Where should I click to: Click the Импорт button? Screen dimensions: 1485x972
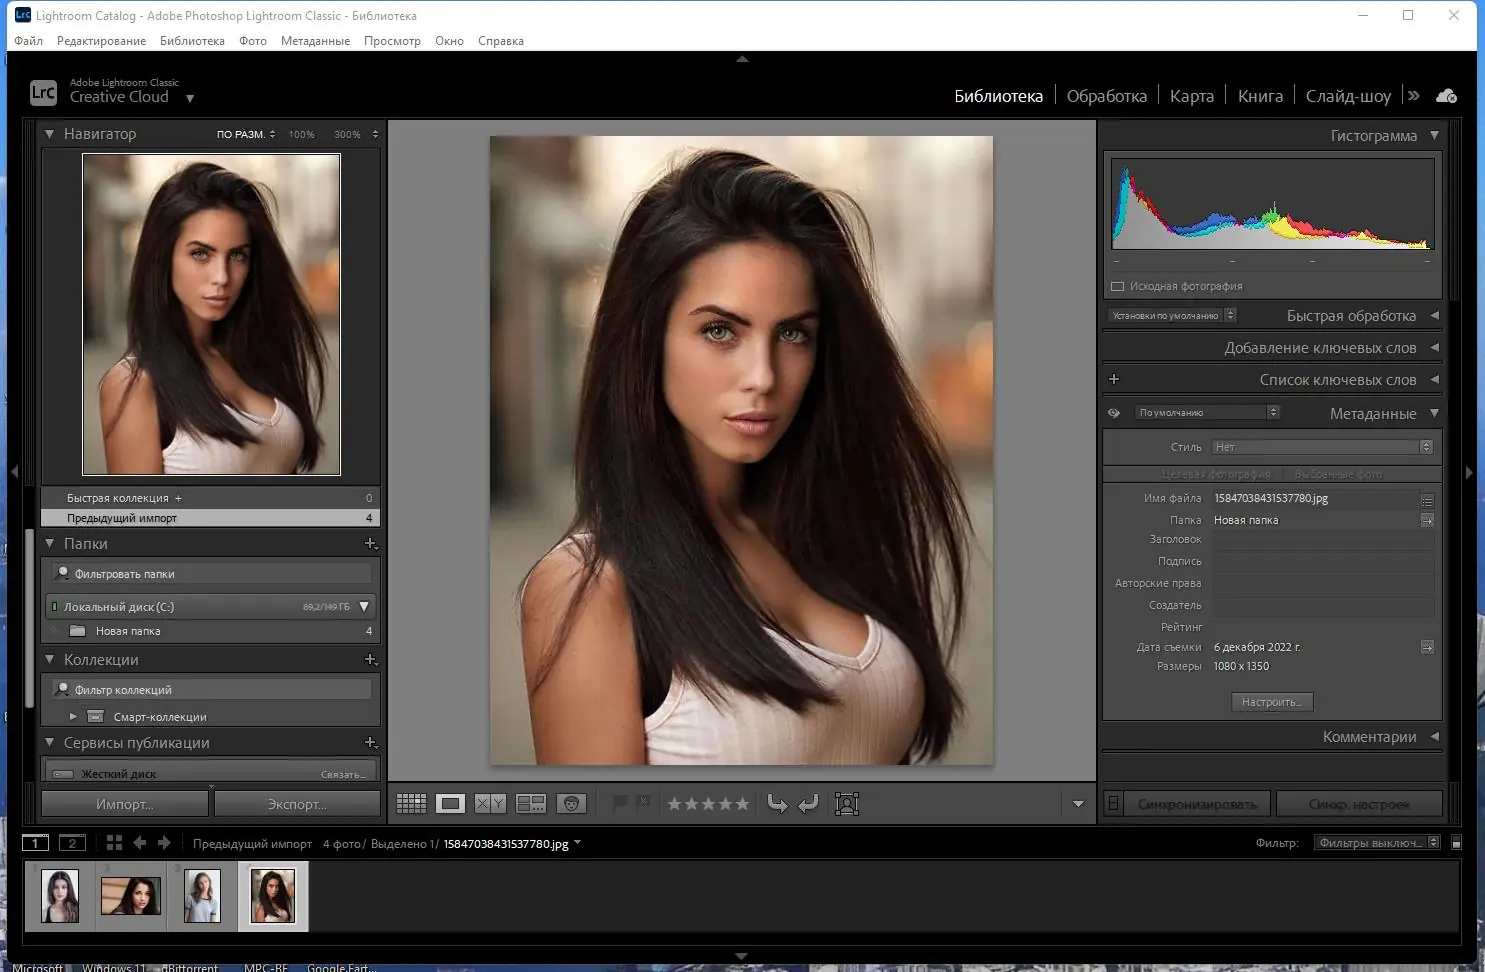[x=125, y=804]
